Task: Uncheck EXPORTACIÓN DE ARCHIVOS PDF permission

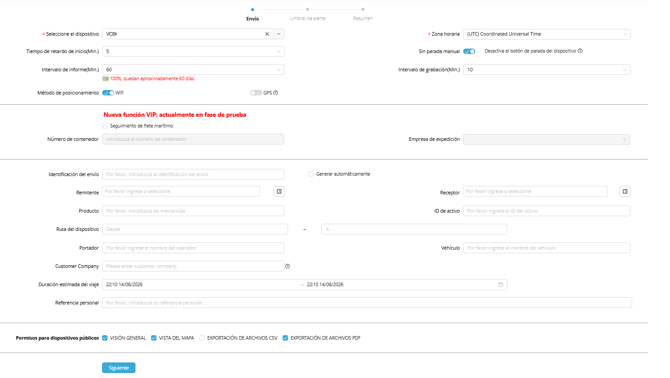Action: tap(285, 338)
